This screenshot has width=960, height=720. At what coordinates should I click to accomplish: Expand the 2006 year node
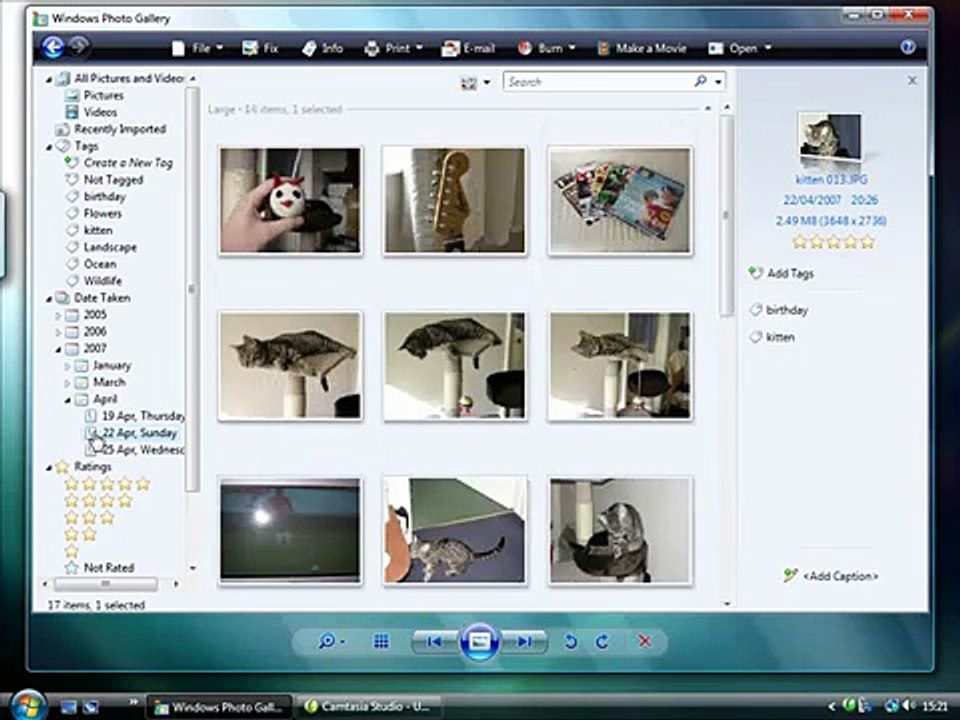coord(58,332)
